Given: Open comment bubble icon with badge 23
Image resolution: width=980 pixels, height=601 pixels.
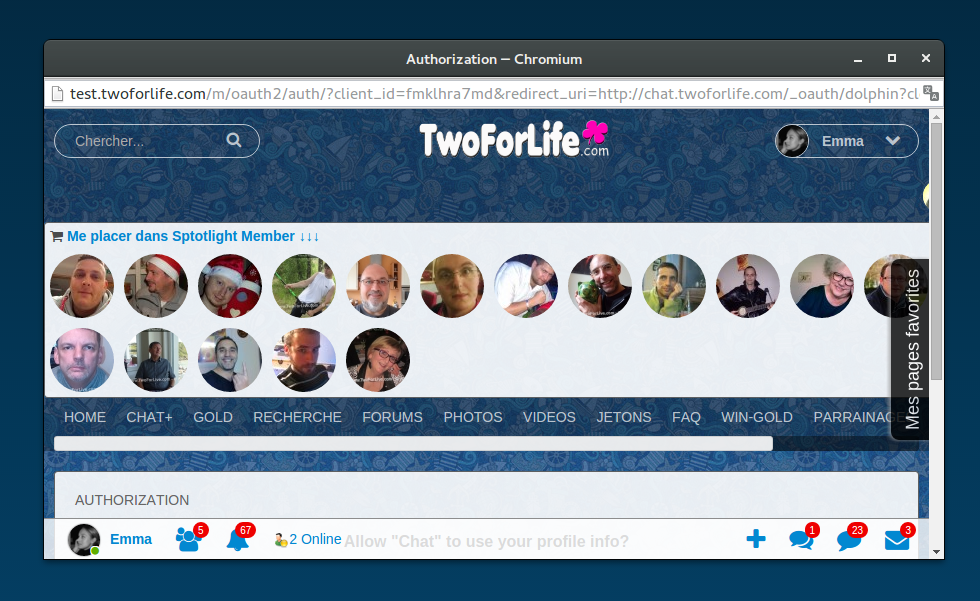Looking at the screenshot, I should [850, 539].
